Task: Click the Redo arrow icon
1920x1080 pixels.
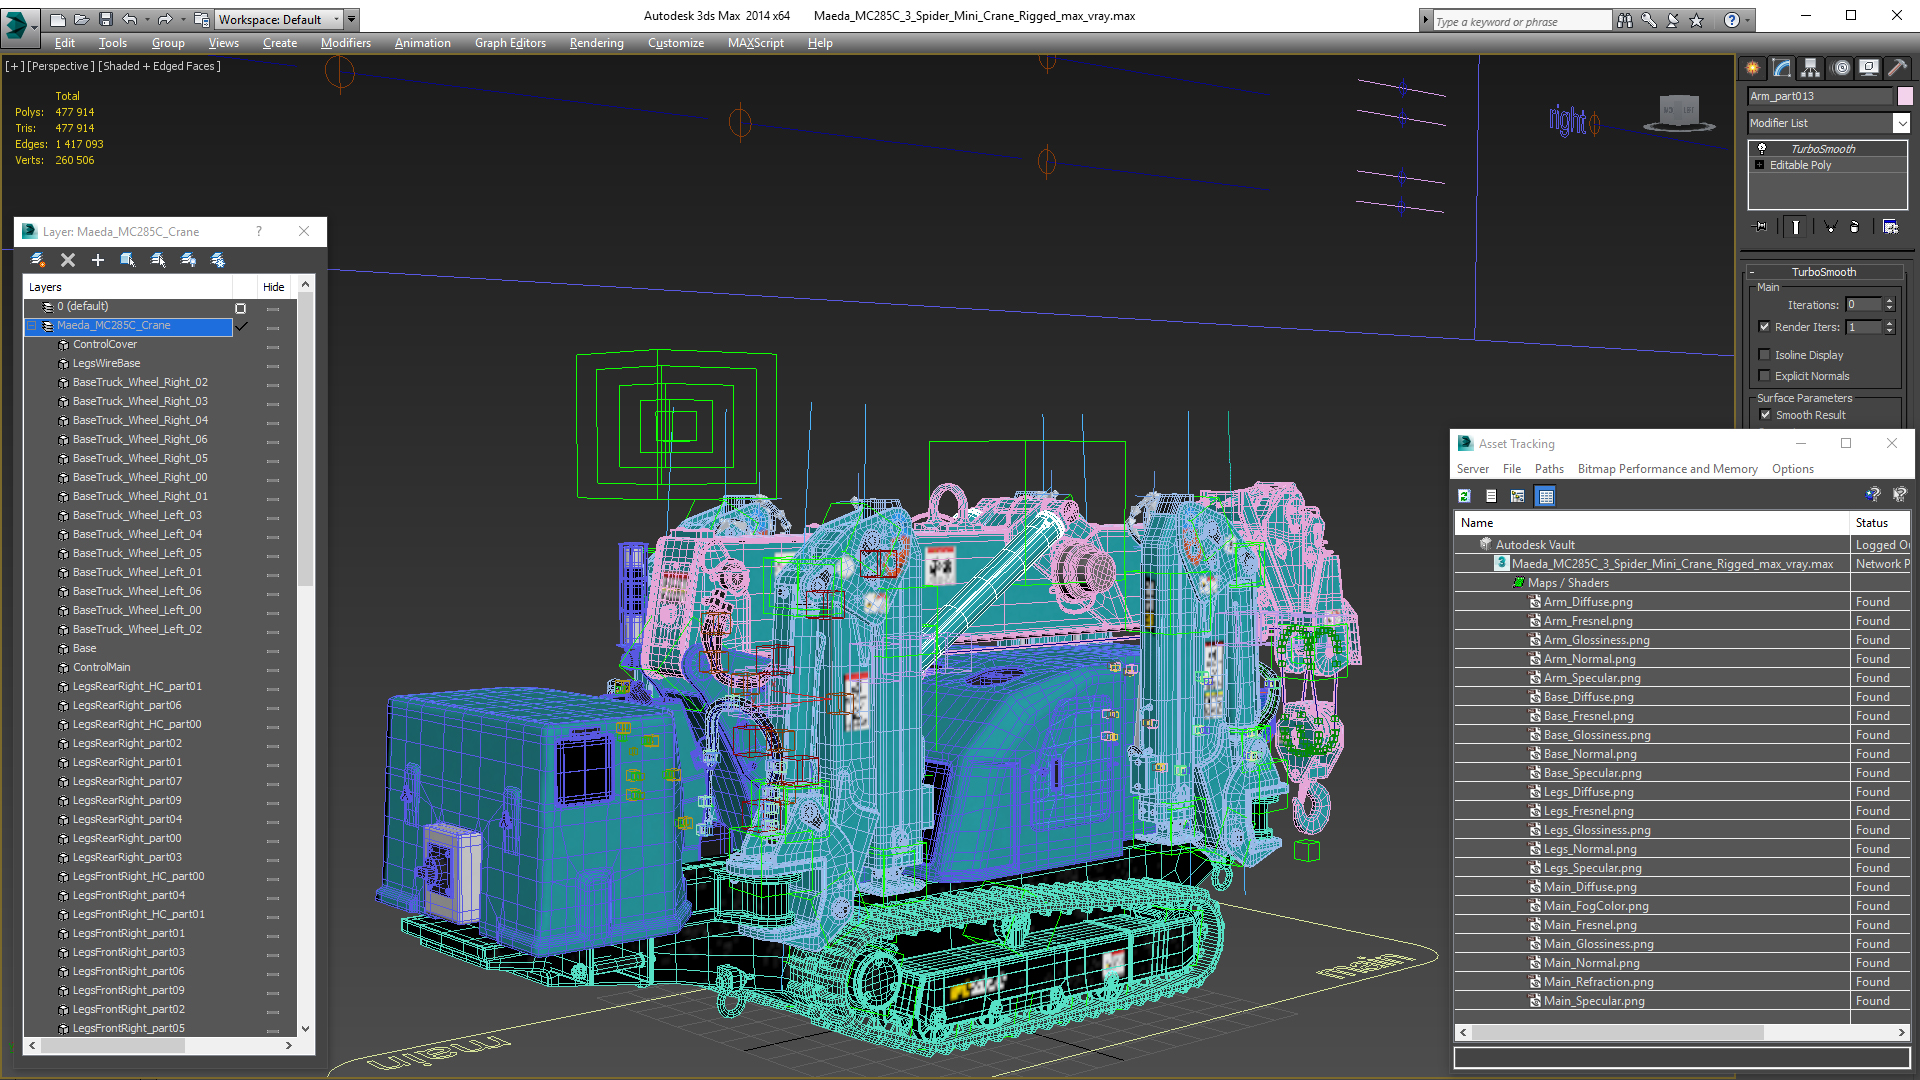Action: (x=165, y=19)
